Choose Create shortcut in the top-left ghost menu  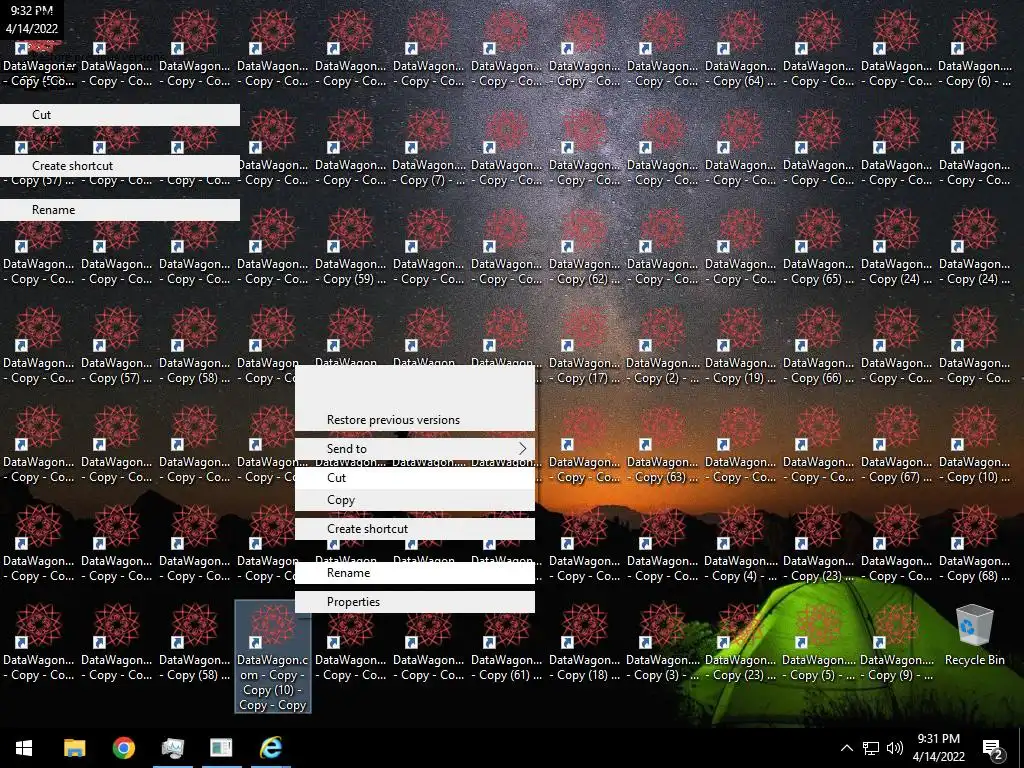(120, 166)
